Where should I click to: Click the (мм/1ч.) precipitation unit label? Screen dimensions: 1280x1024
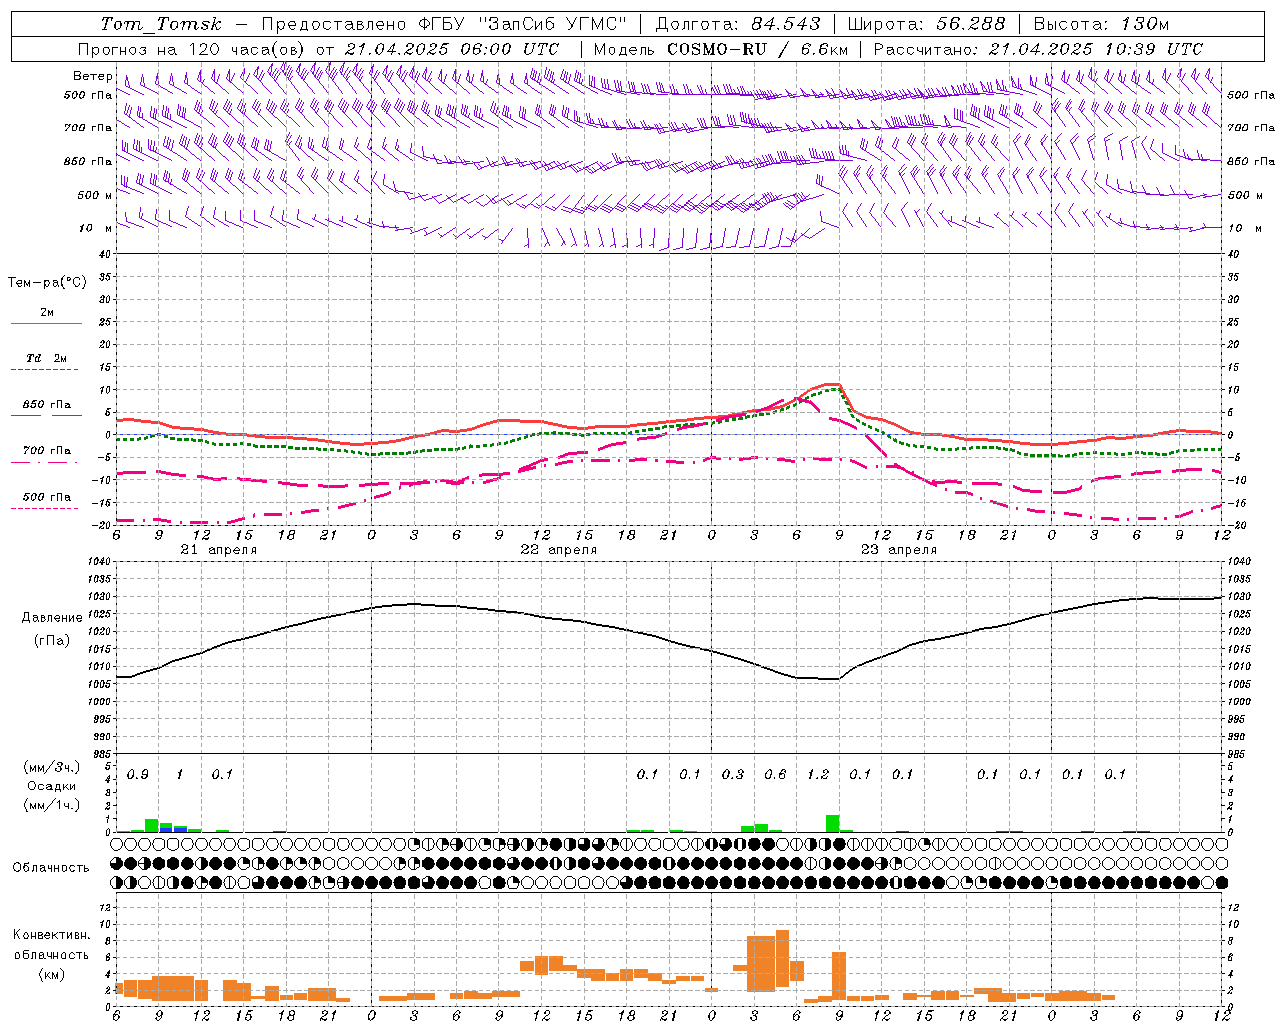pyautogui.click(x=52, y=805)
